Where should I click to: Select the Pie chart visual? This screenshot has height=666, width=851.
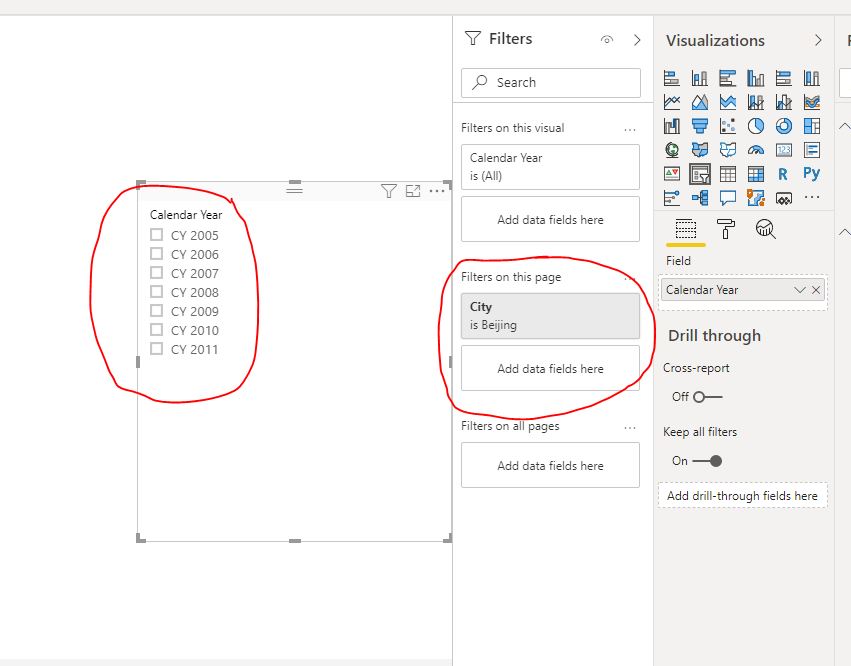click(x=755, y=126)
